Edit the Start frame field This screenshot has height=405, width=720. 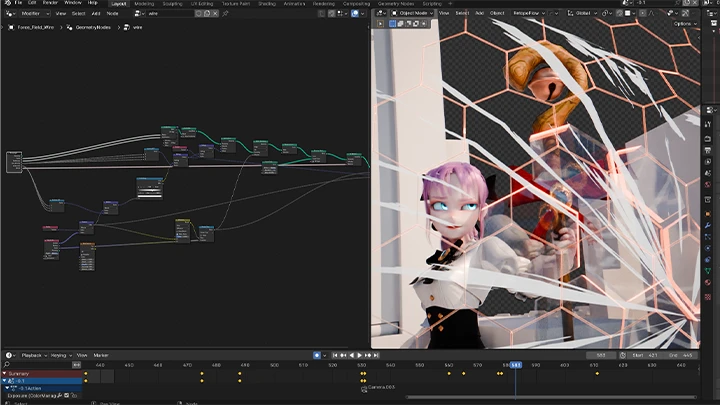click(646, 355)
